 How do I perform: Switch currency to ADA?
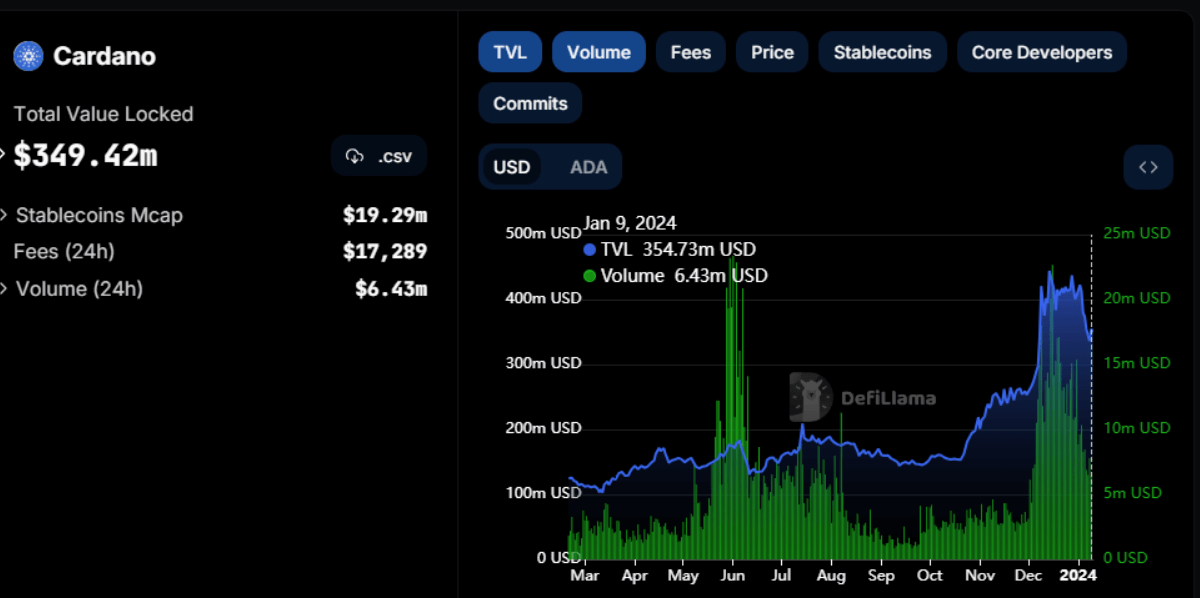(x=589, y=167)
